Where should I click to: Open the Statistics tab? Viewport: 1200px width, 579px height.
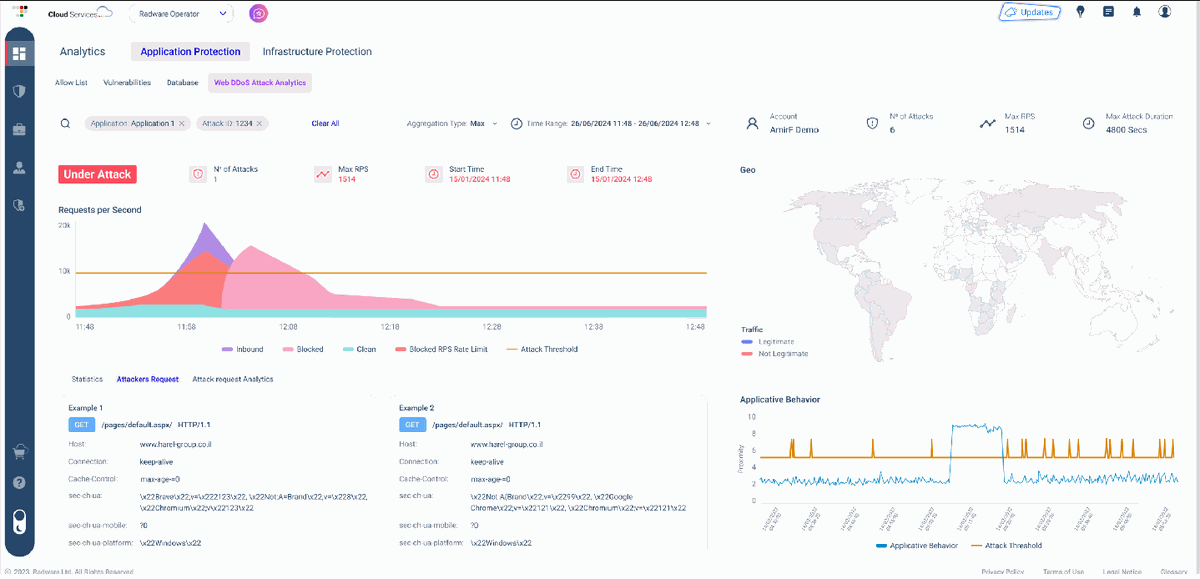click(87, 379)
